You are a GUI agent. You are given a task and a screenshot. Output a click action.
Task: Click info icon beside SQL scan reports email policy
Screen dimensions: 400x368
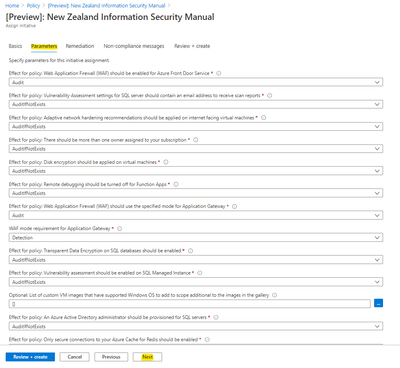point(270,95)
